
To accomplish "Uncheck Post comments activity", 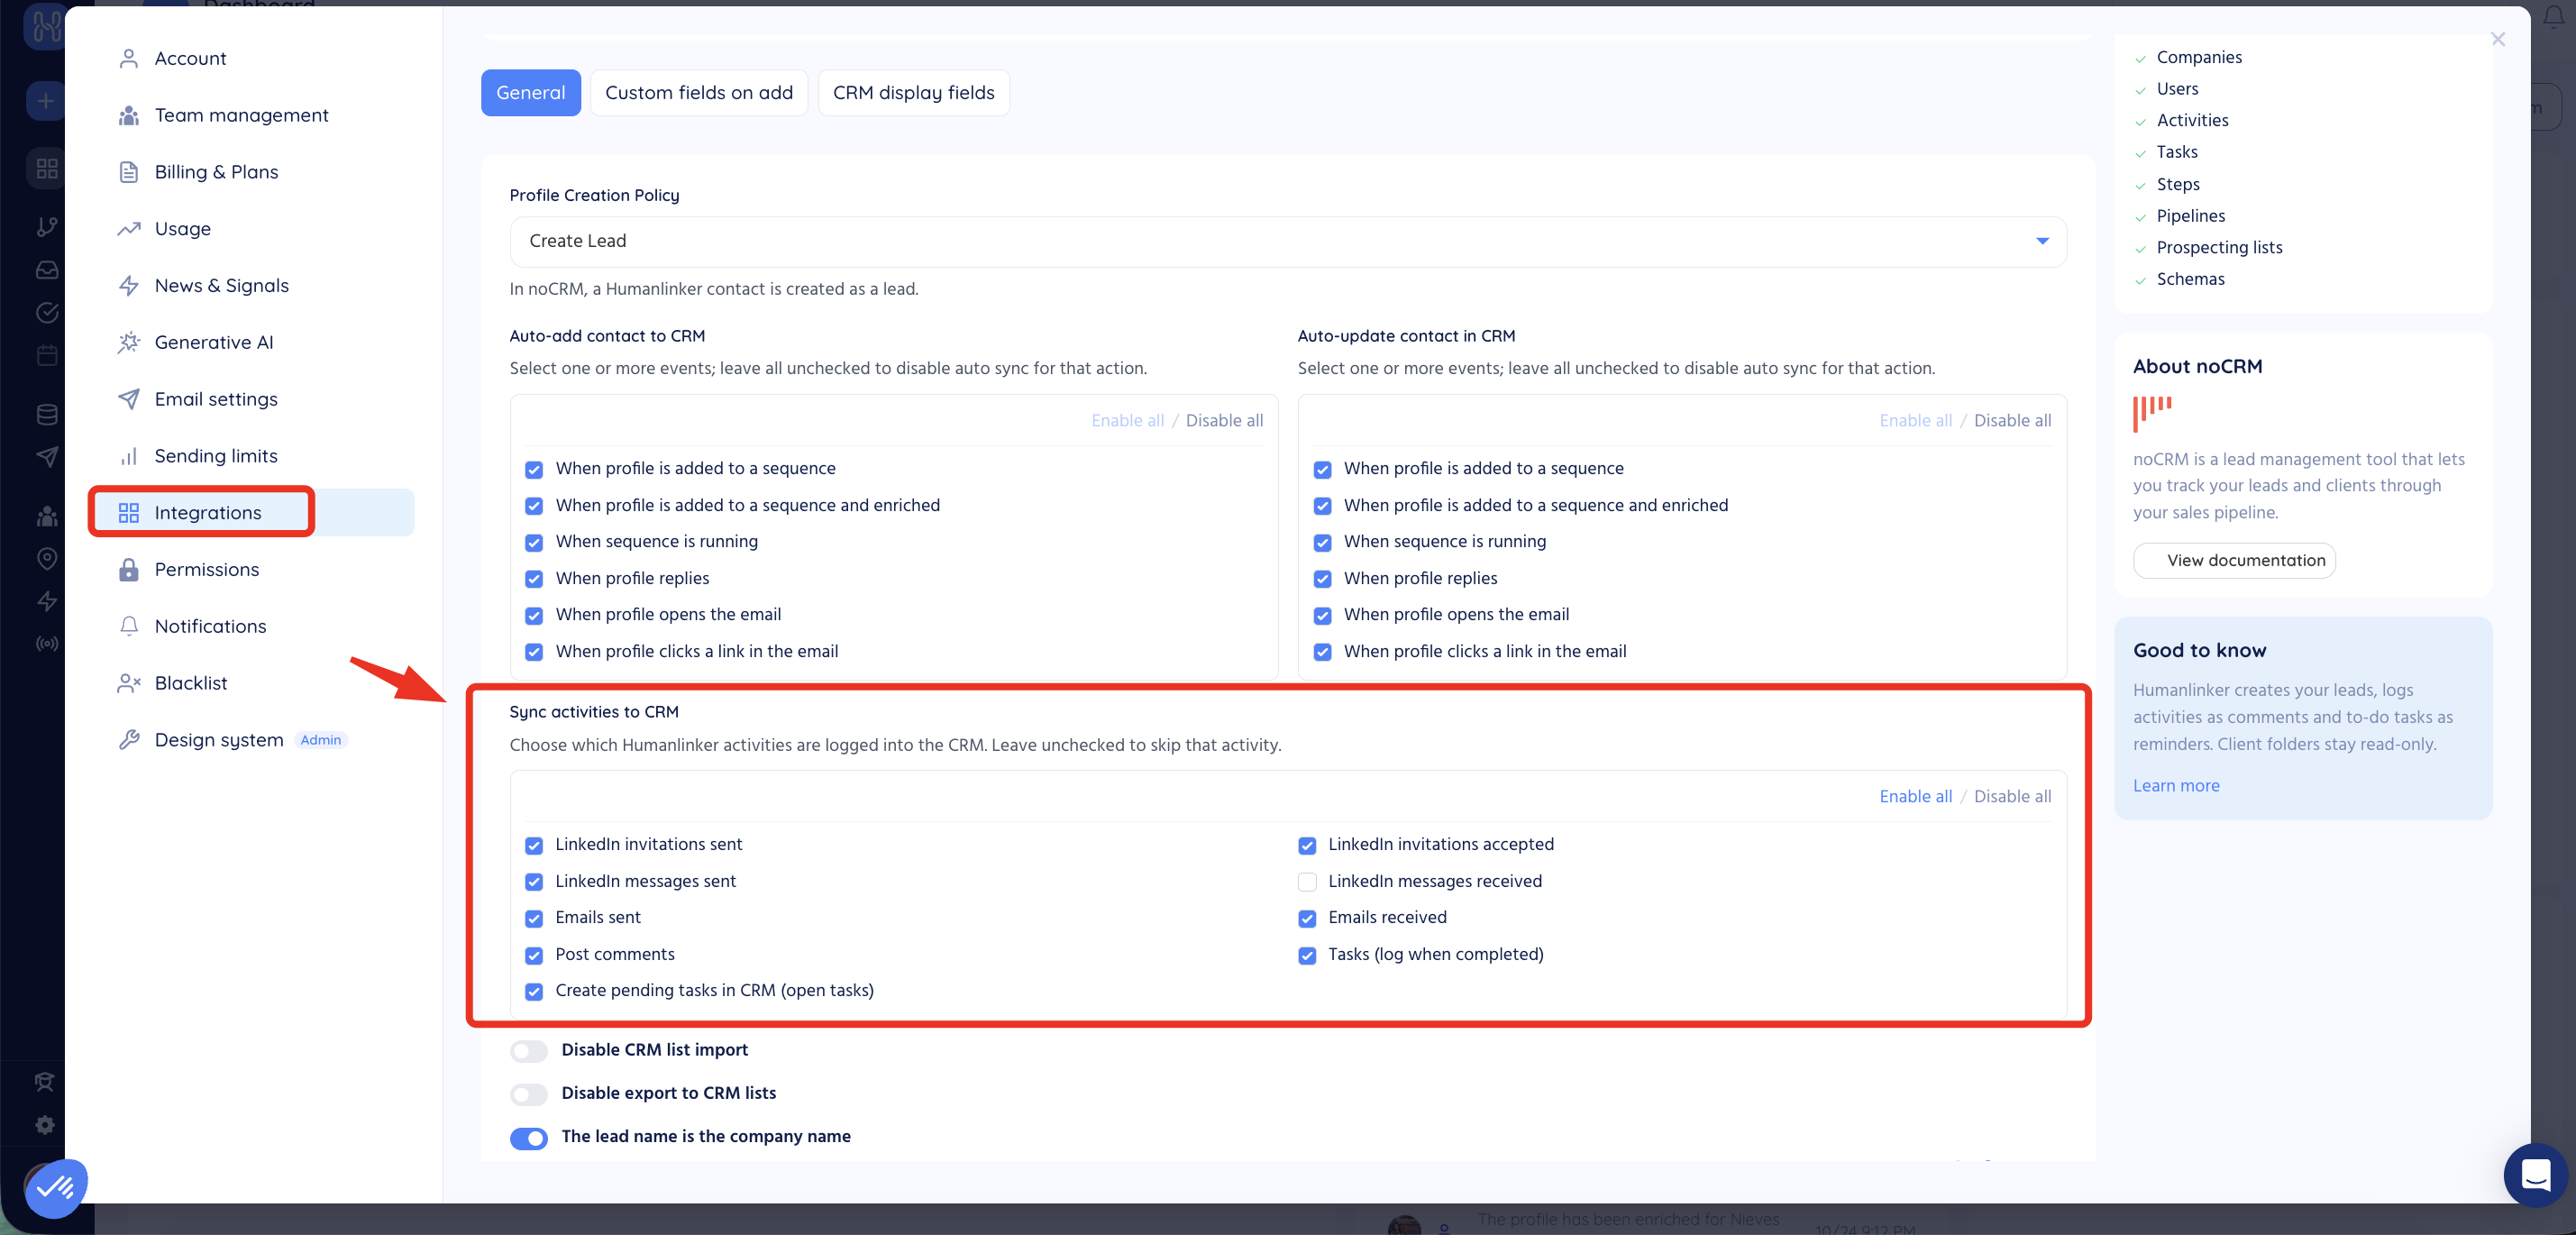I will point(534,955).
